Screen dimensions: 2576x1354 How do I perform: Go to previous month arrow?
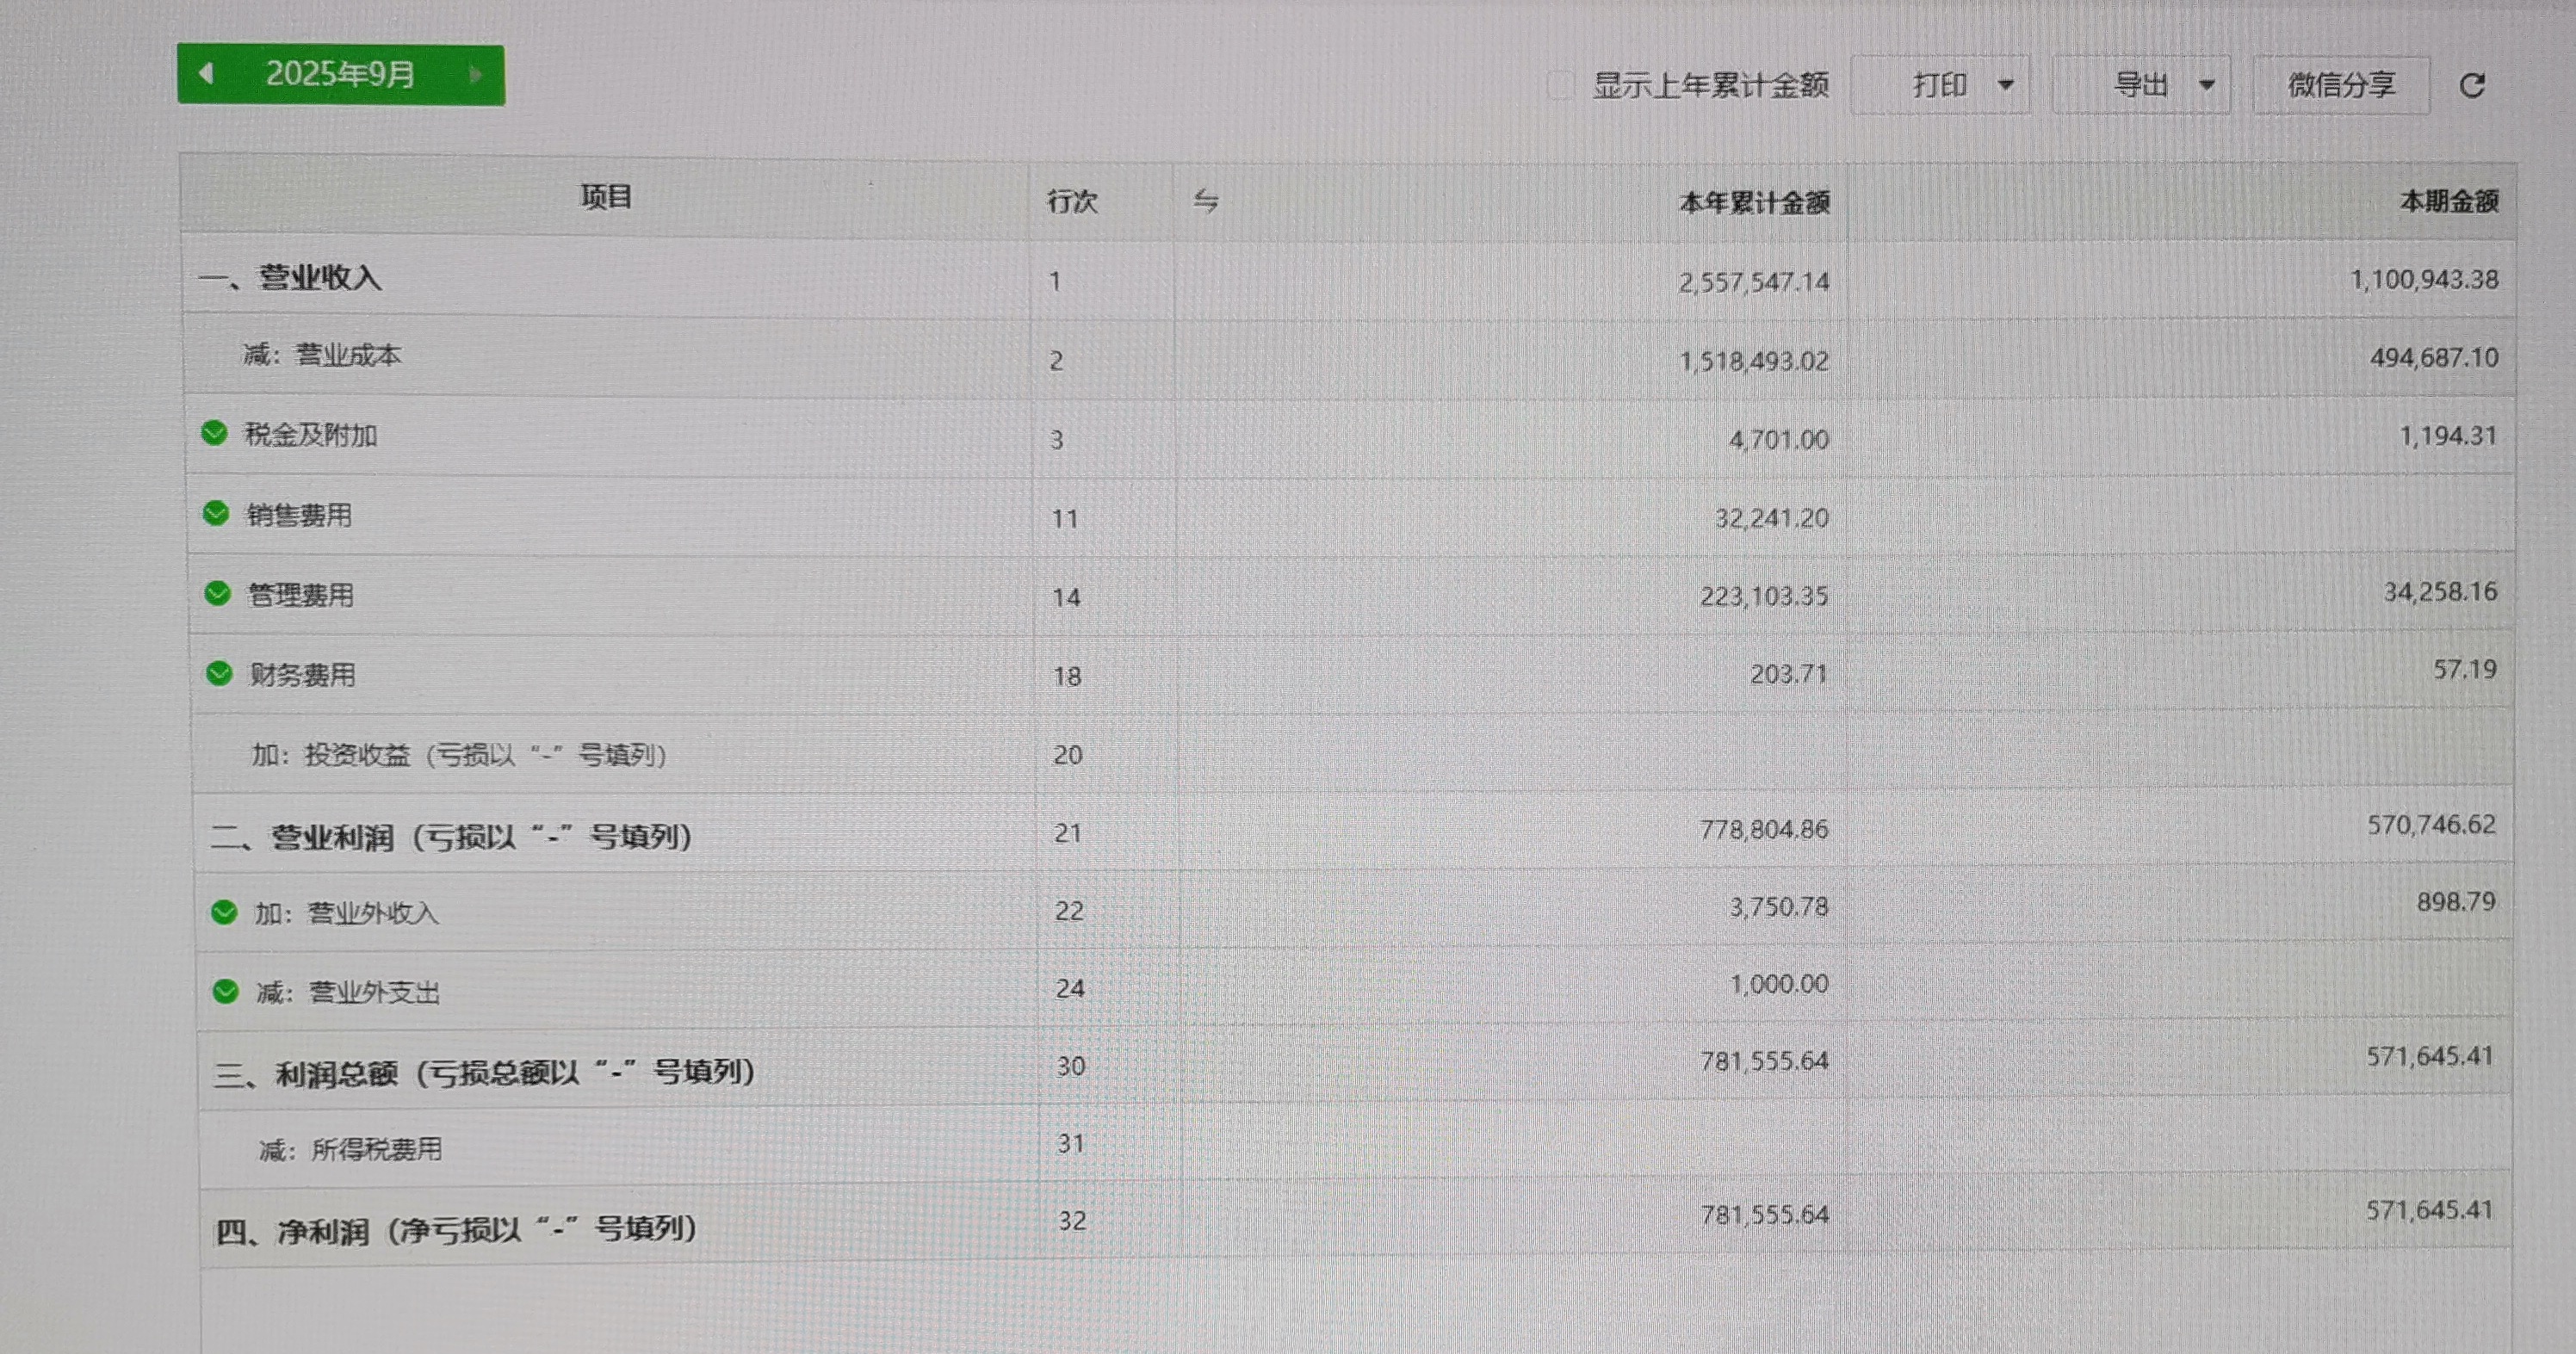206,73
